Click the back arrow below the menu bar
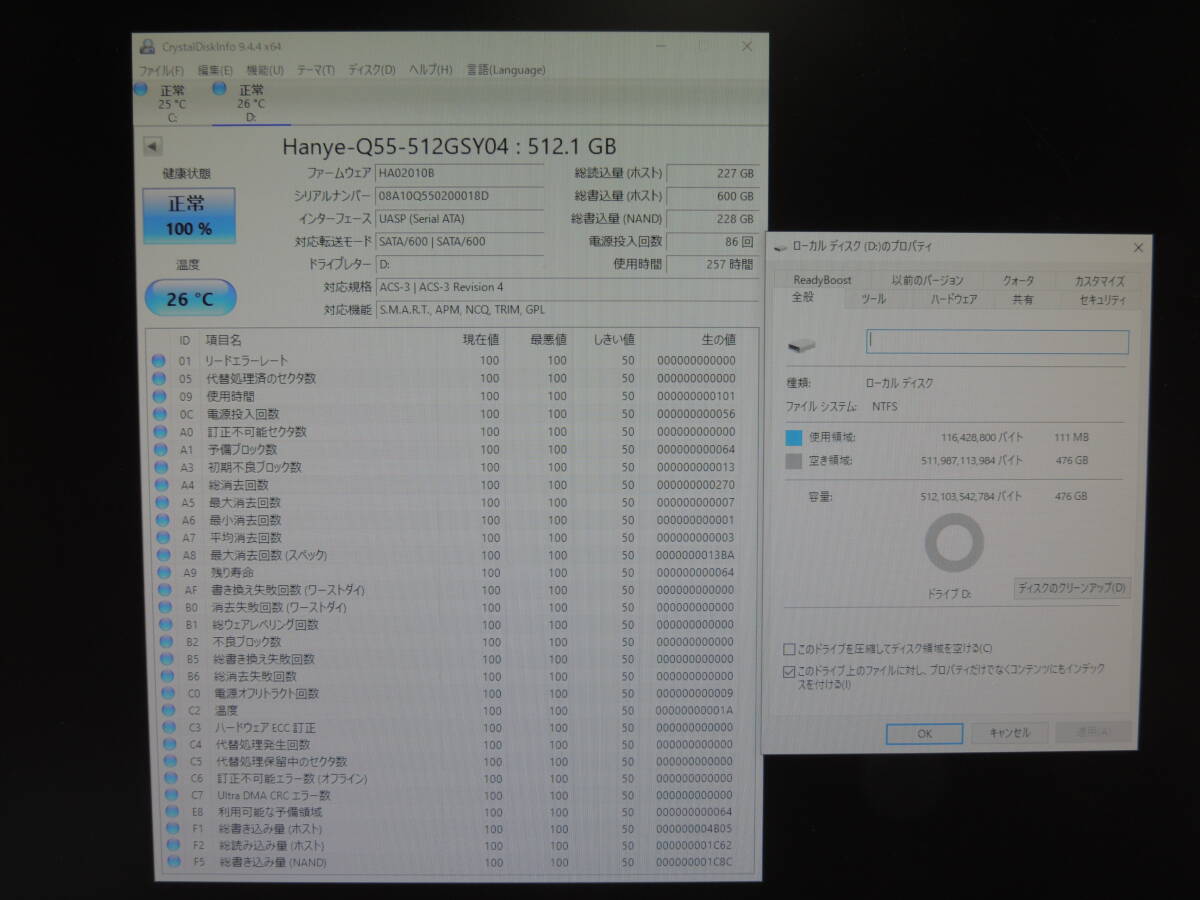The width and height of the screenshot is (1200, 900). (152, 146)
